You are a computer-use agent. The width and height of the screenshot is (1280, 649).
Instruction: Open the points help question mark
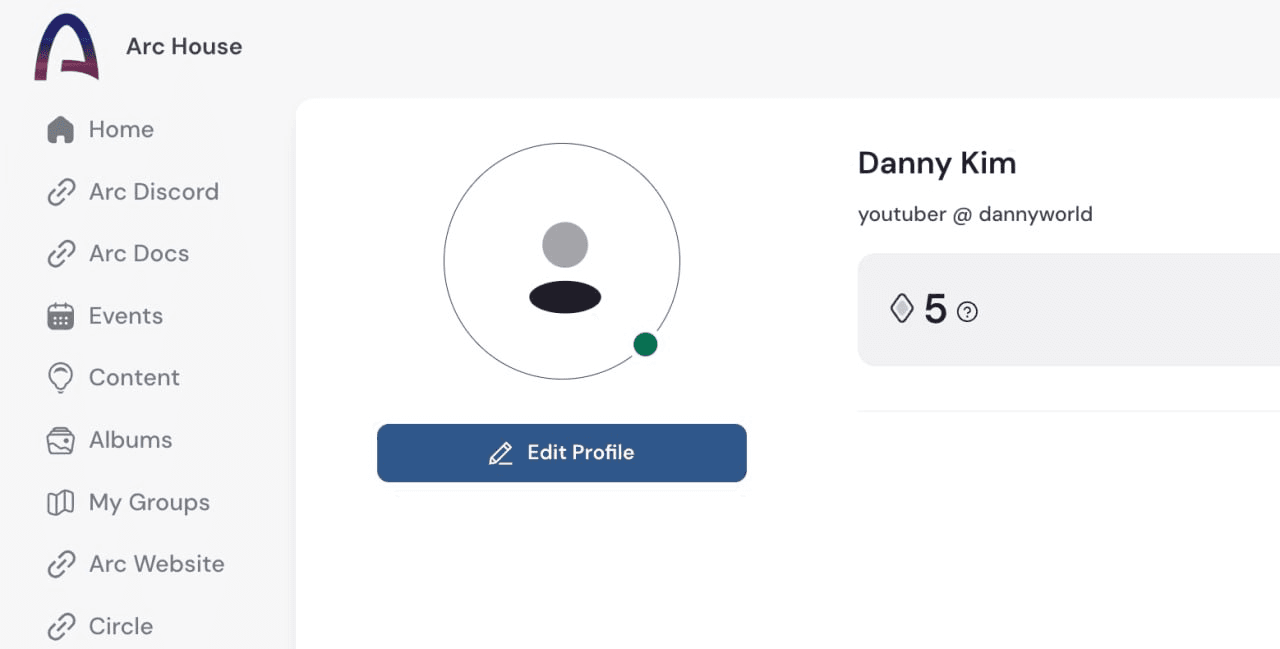pos(966,312)
